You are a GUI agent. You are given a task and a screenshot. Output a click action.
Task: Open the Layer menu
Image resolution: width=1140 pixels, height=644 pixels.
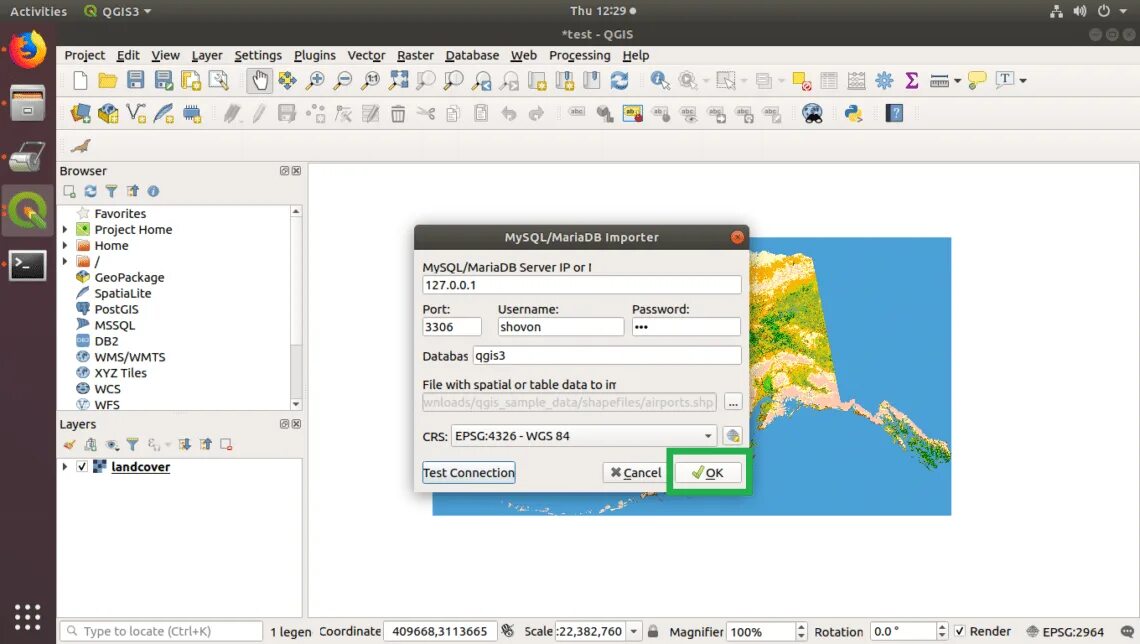click(x=207, y=55)
